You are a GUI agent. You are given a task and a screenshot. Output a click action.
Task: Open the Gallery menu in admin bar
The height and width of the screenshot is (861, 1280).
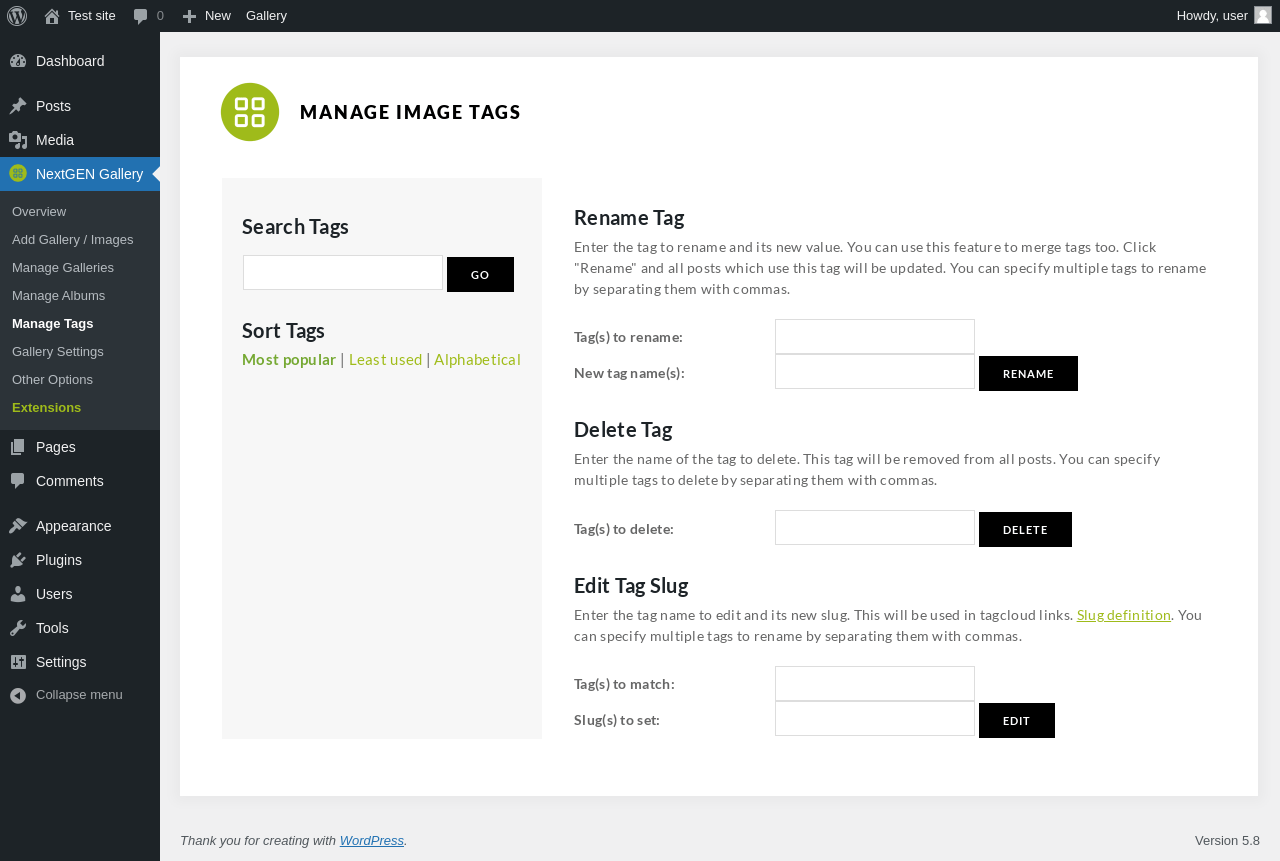click(266, 16)
